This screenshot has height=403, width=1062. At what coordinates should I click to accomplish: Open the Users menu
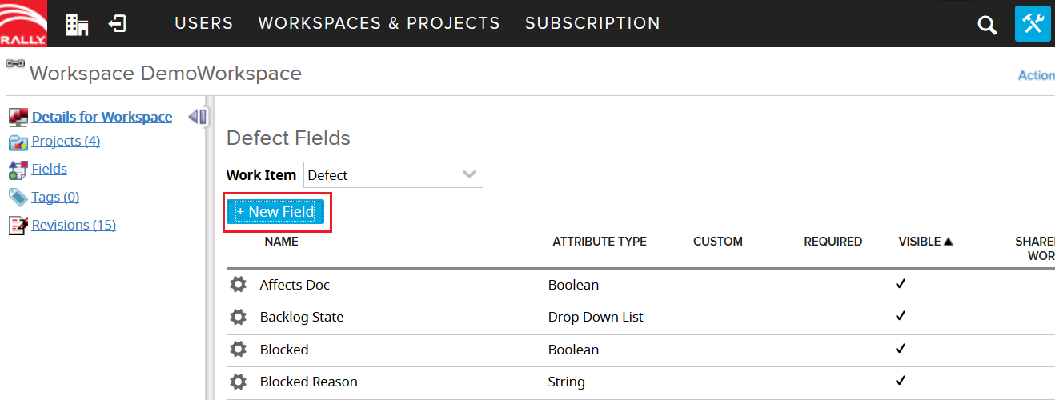tap(203, 23)
